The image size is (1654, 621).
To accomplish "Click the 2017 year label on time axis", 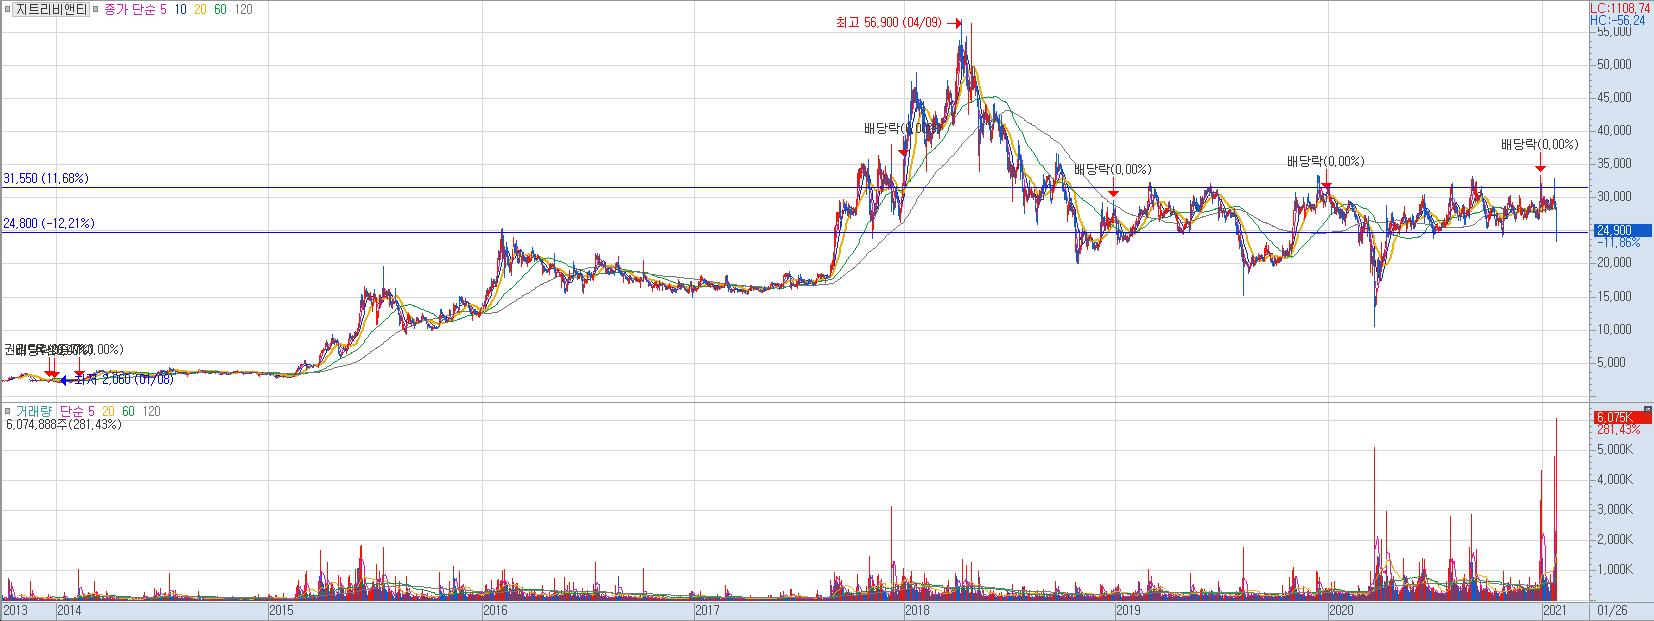I will coord(708,609).
